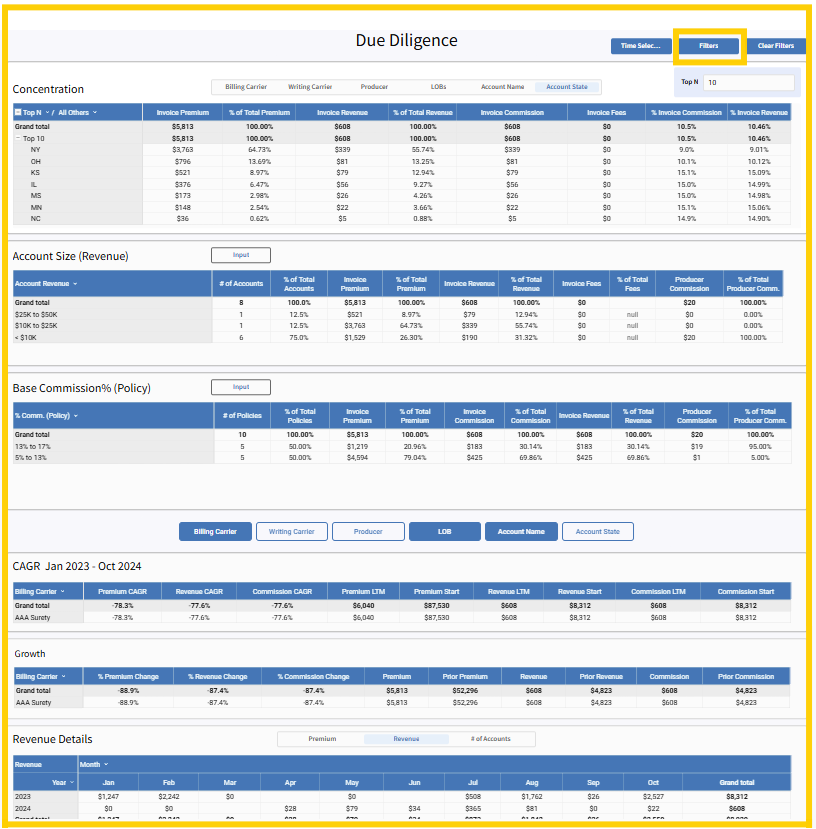Select Billing Carrier tab in Concentration
This screenshot has width=816, height=829.
pyautogui.click(x=246, y=87)
